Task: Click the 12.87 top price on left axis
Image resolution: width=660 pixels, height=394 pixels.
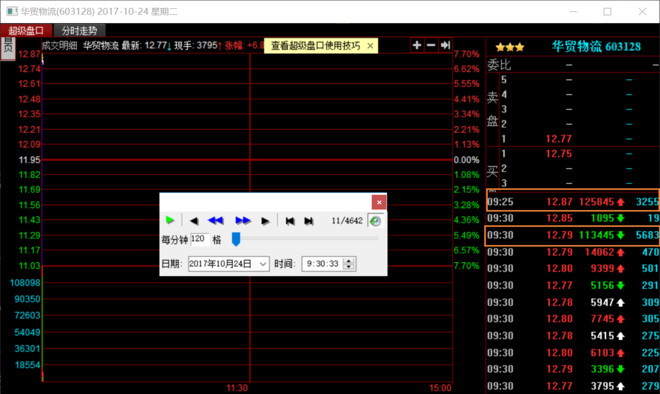Action: [x=29, y=54]
